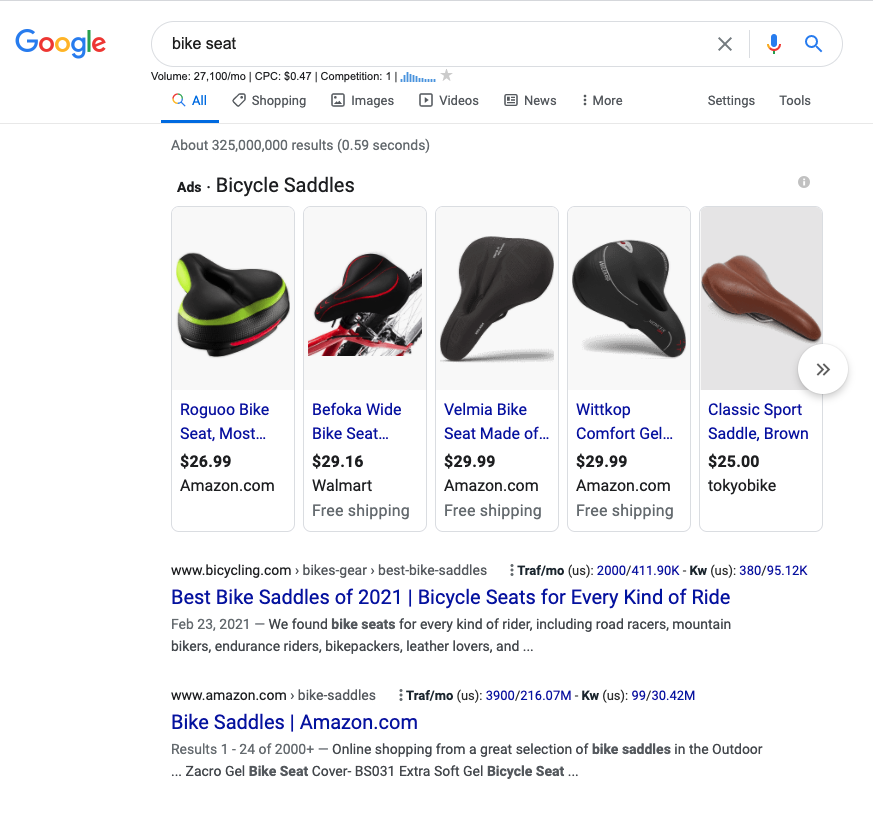
Task: Open the Velmia Bike Seat Made of... link
Action: click(x=496, y=421)
